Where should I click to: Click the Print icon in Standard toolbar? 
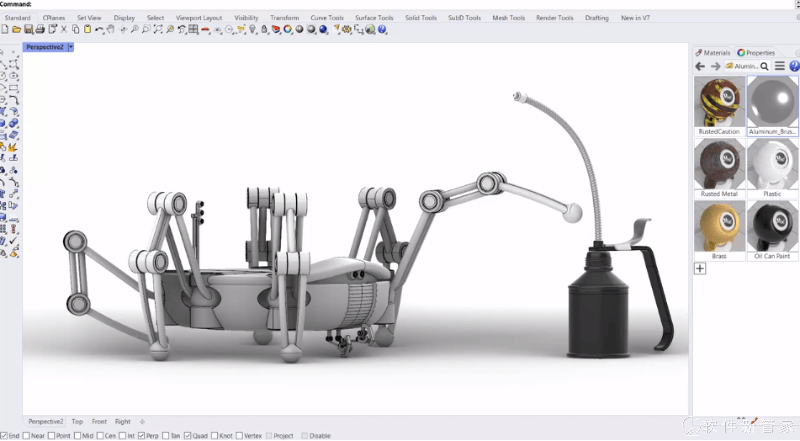[40, 30]
